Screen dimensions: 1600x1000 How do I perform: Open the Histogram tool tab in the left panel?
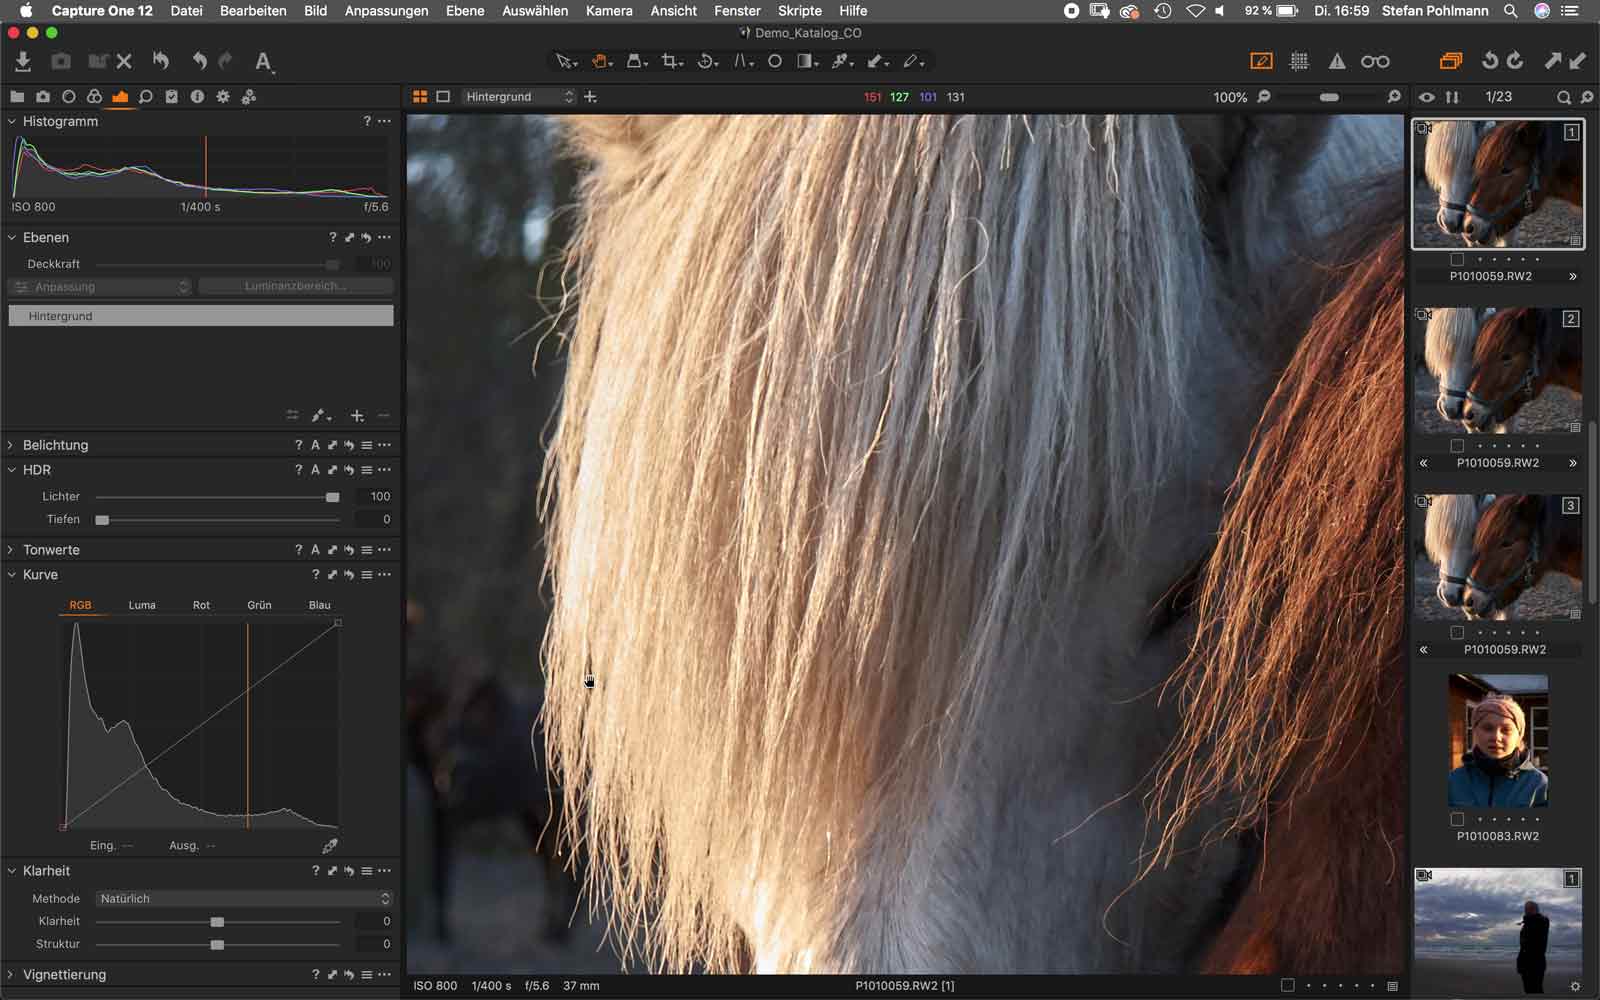tap(120, 96)
